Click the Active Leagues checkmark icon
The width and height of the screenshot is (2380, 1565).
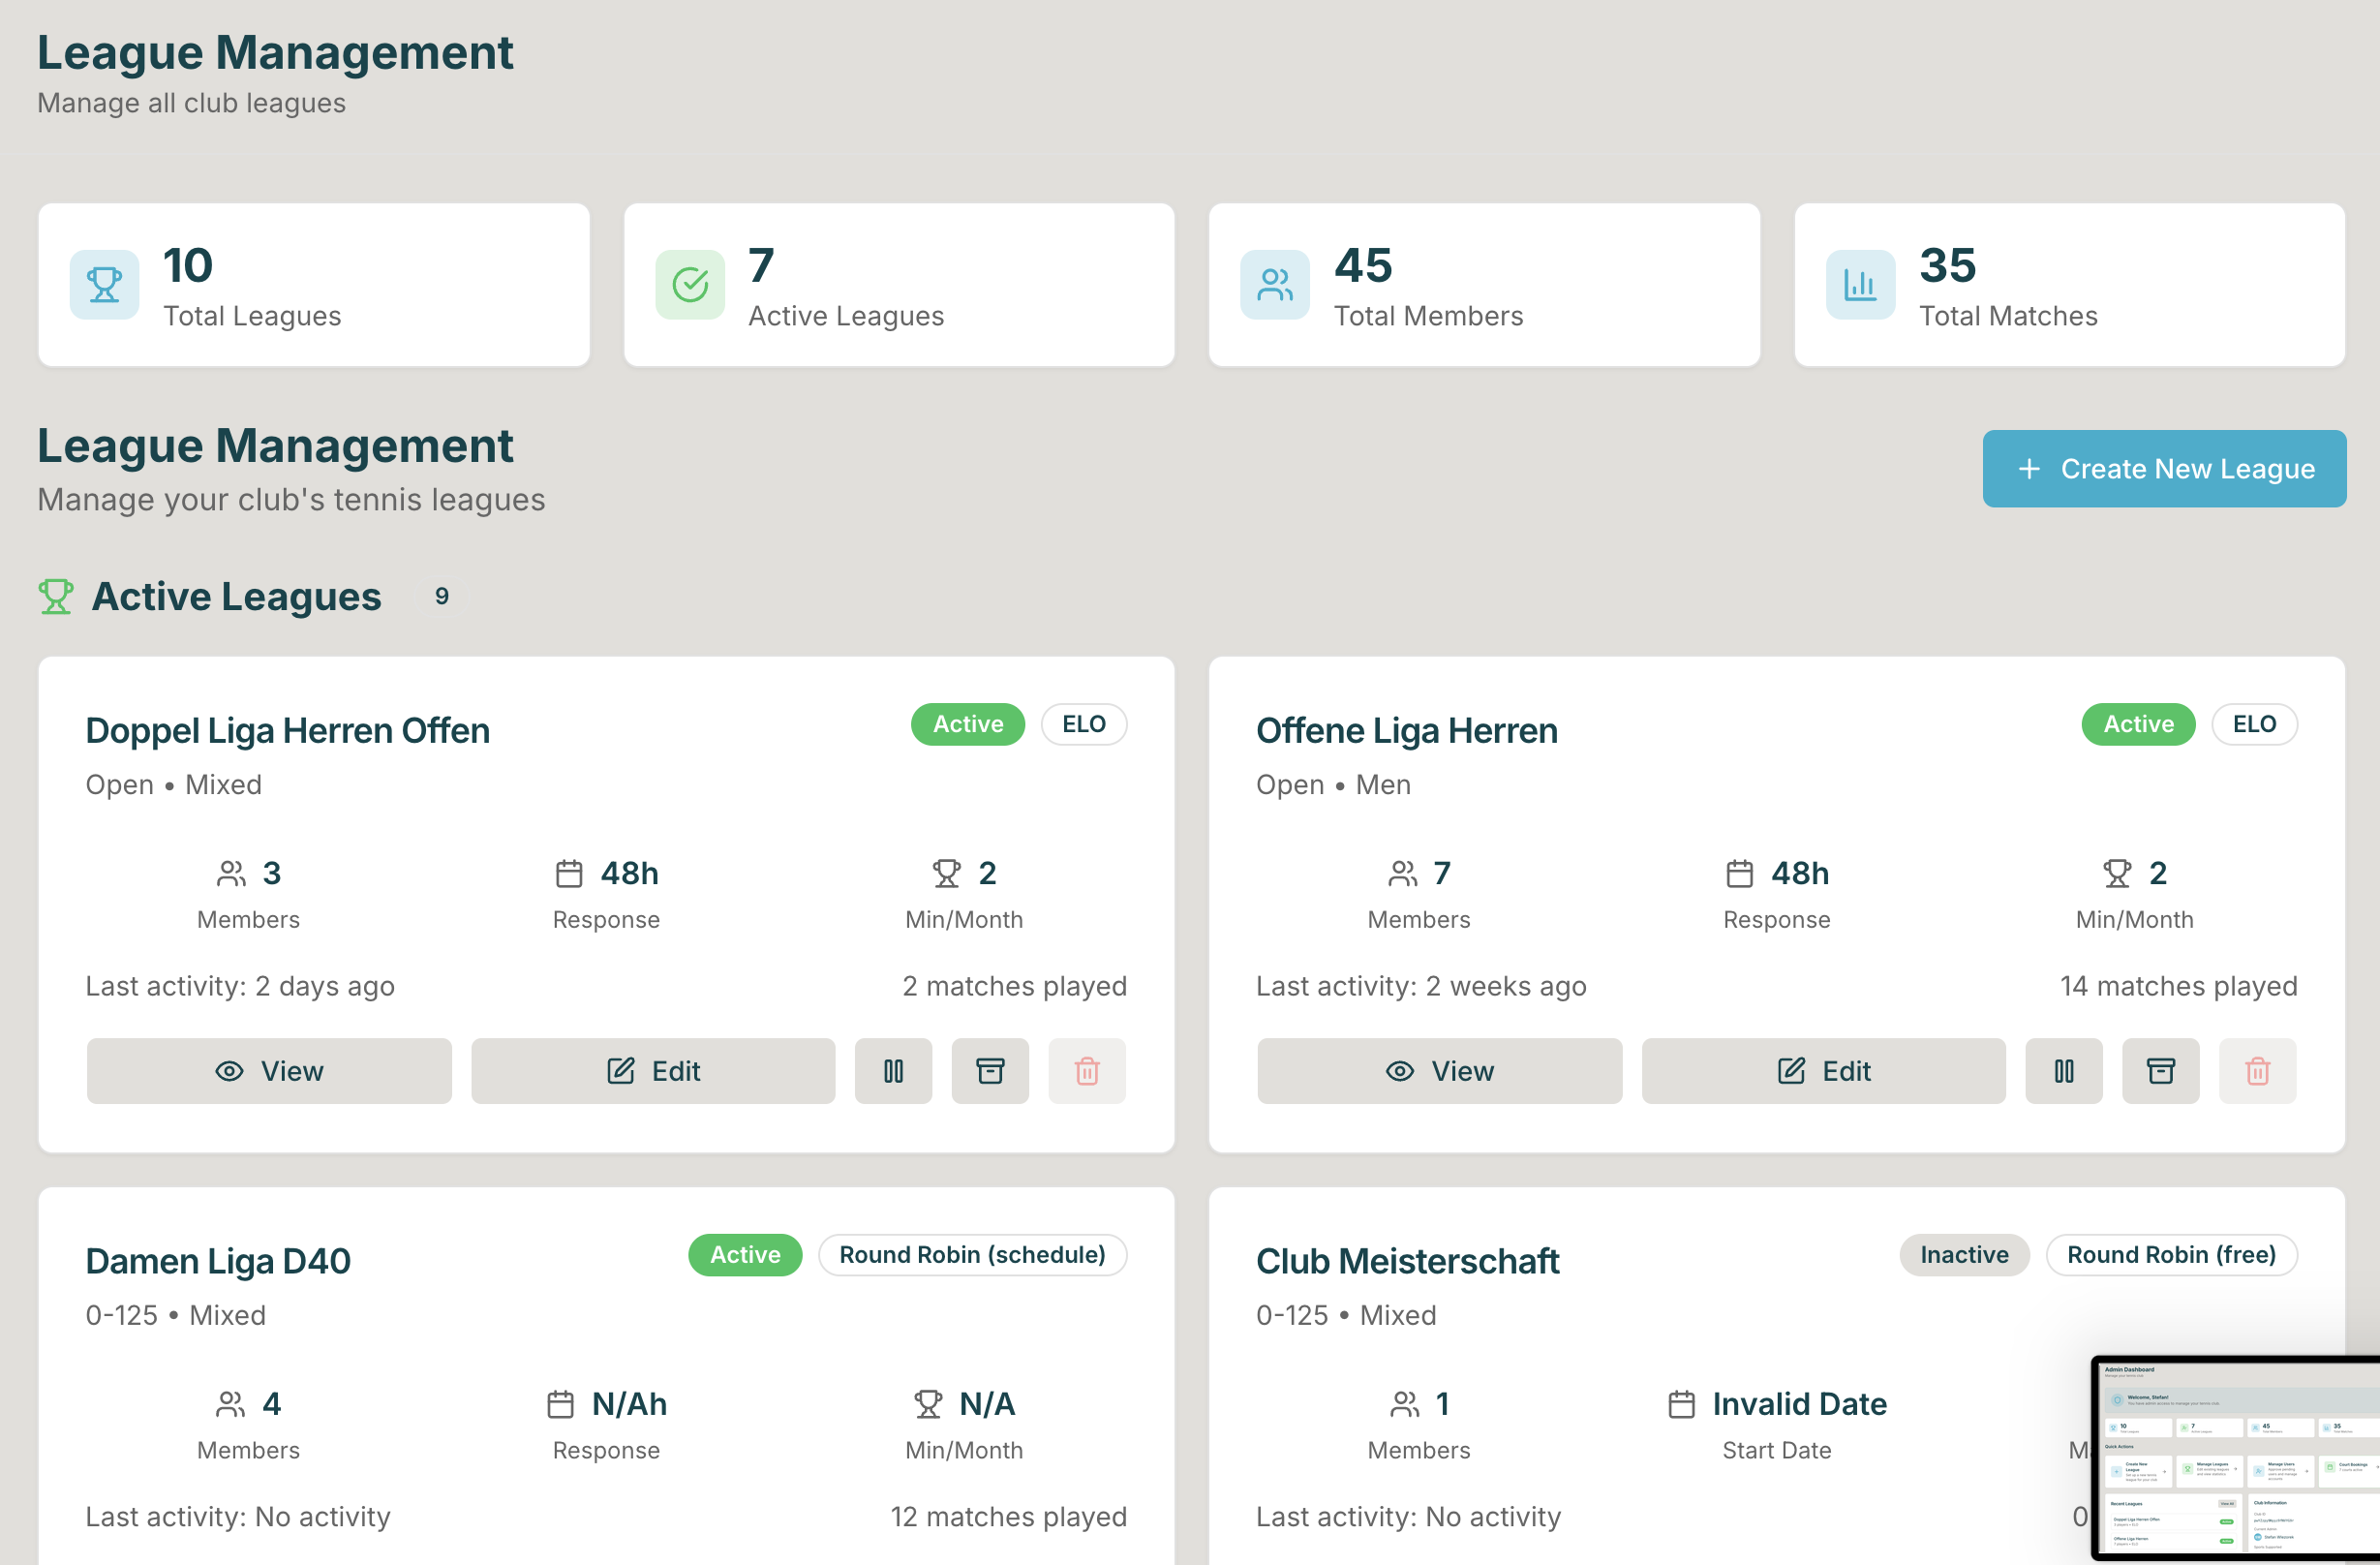(690, 285)
